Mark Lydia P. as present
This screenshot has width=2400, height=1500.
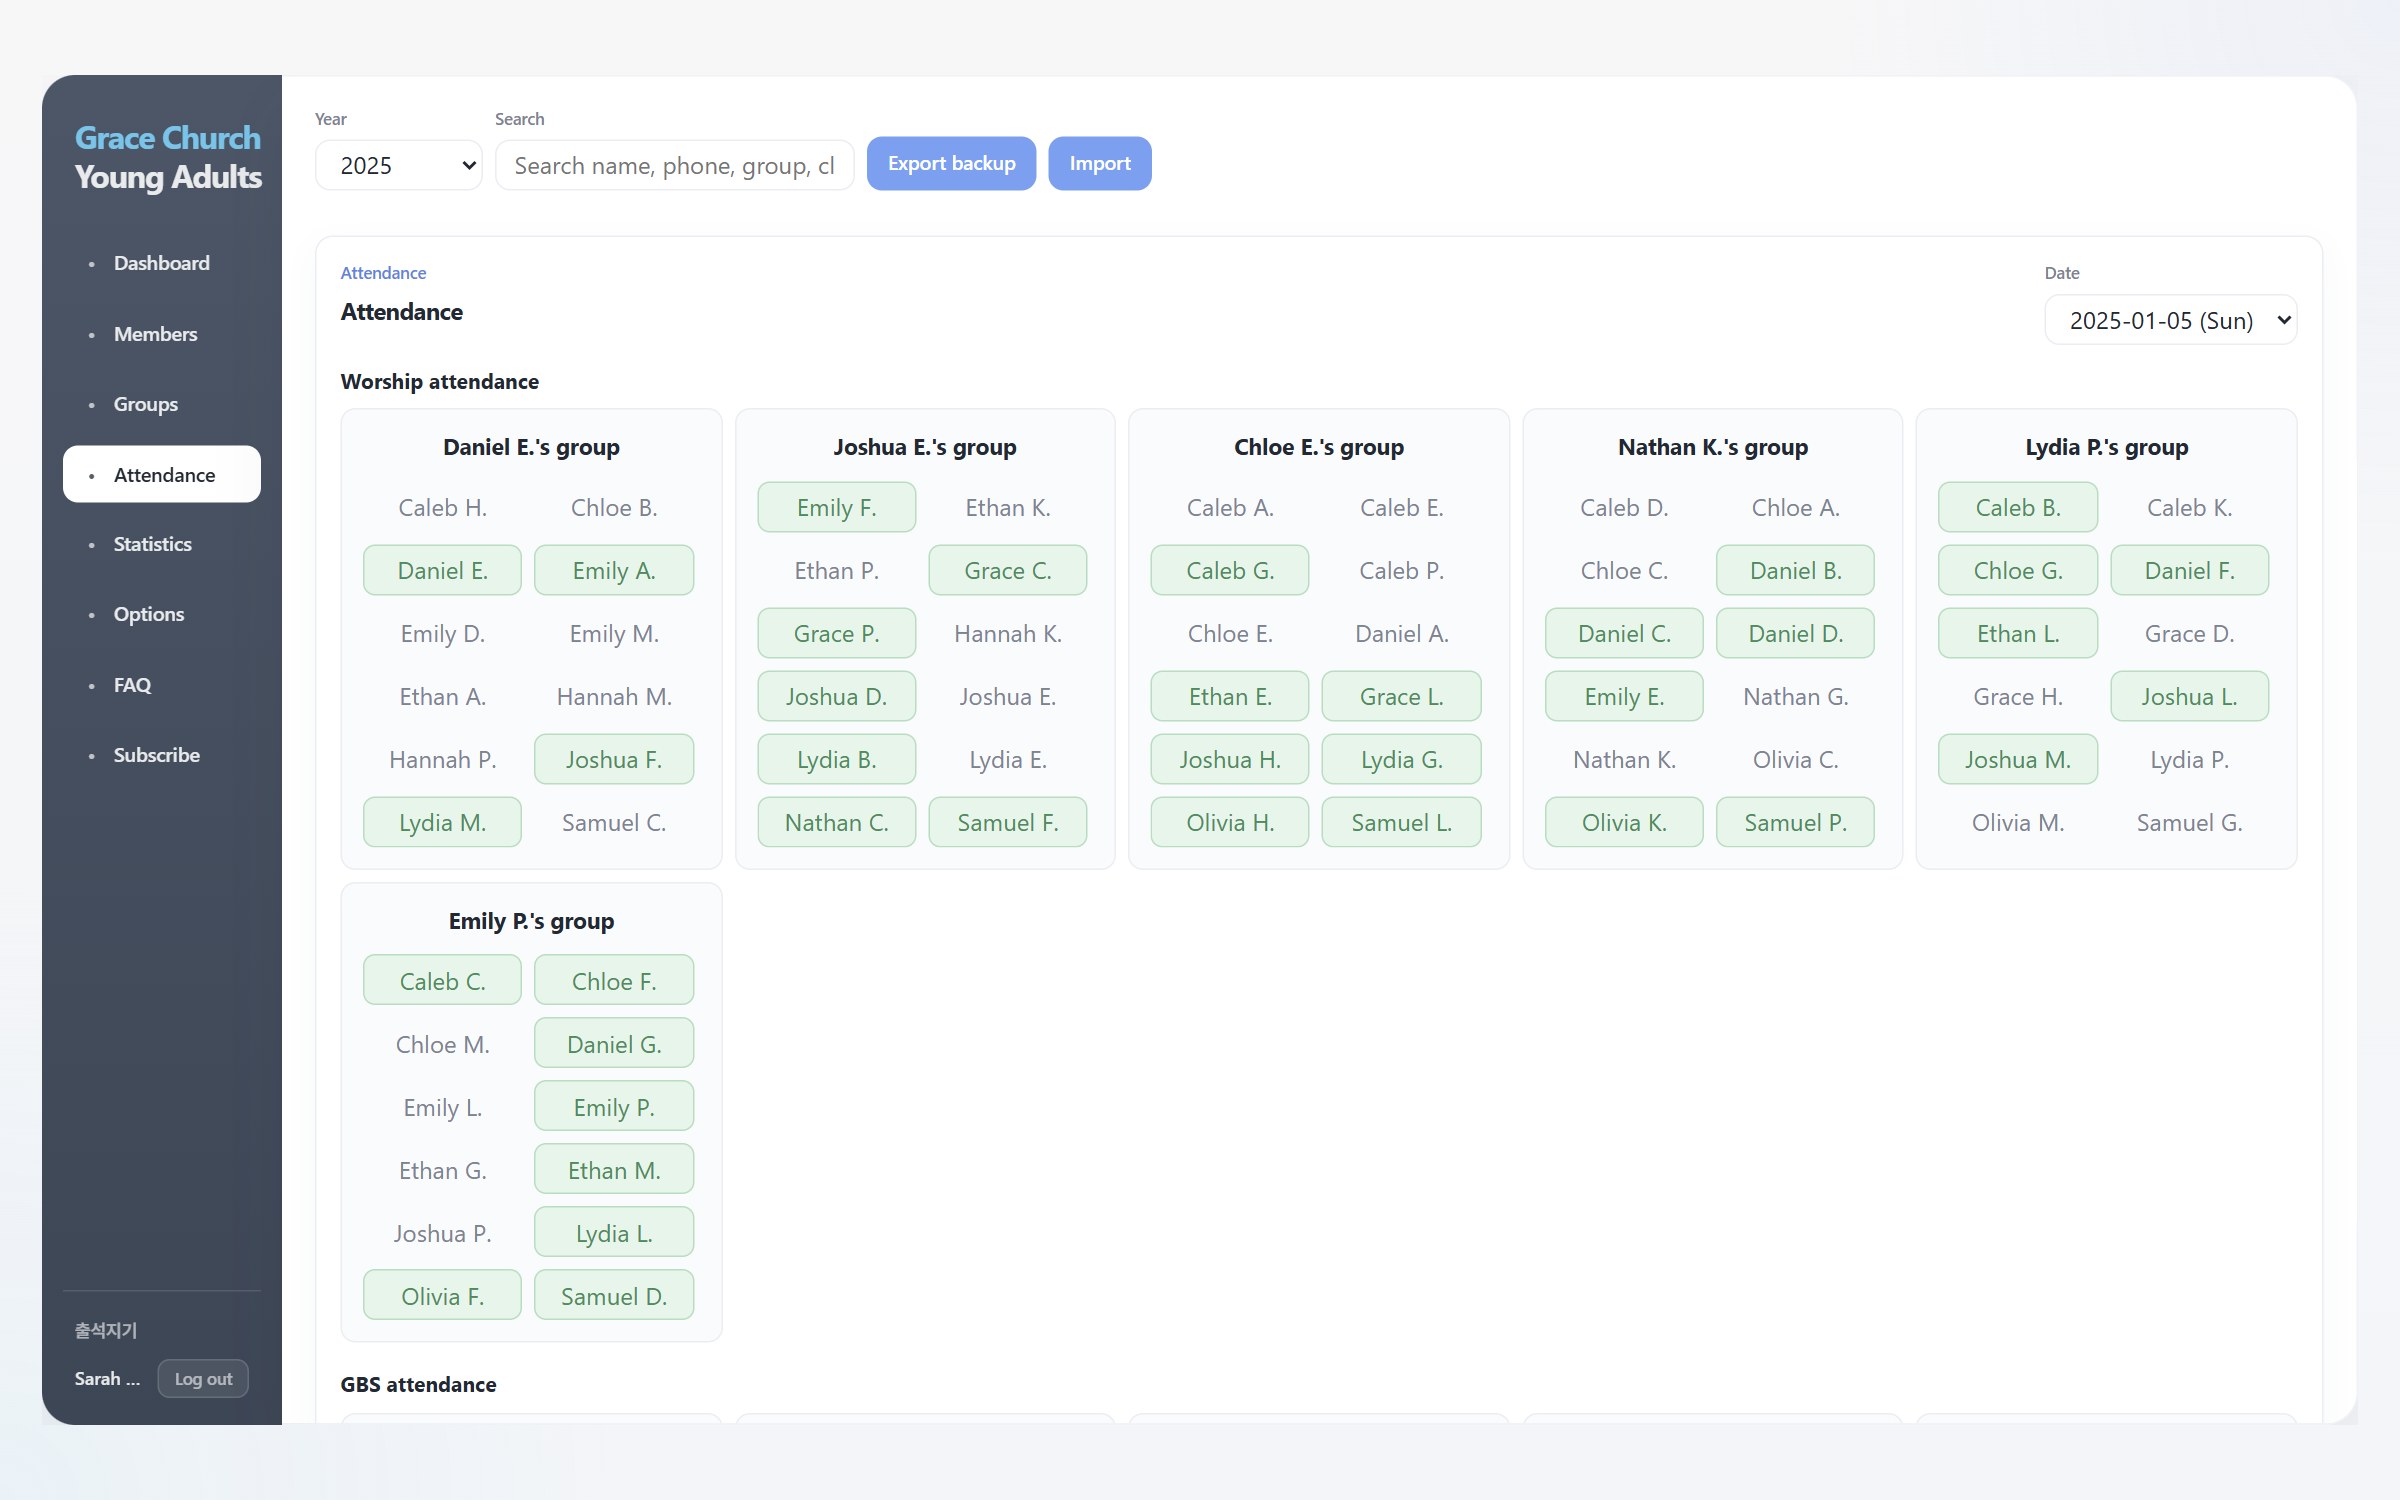2190,760
